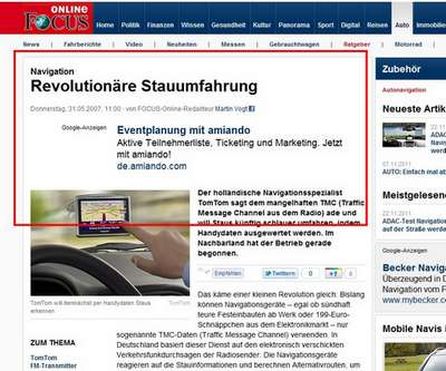Click the TomTom navigation device photo
Screen dimensions: 446x371
(110, 243)
